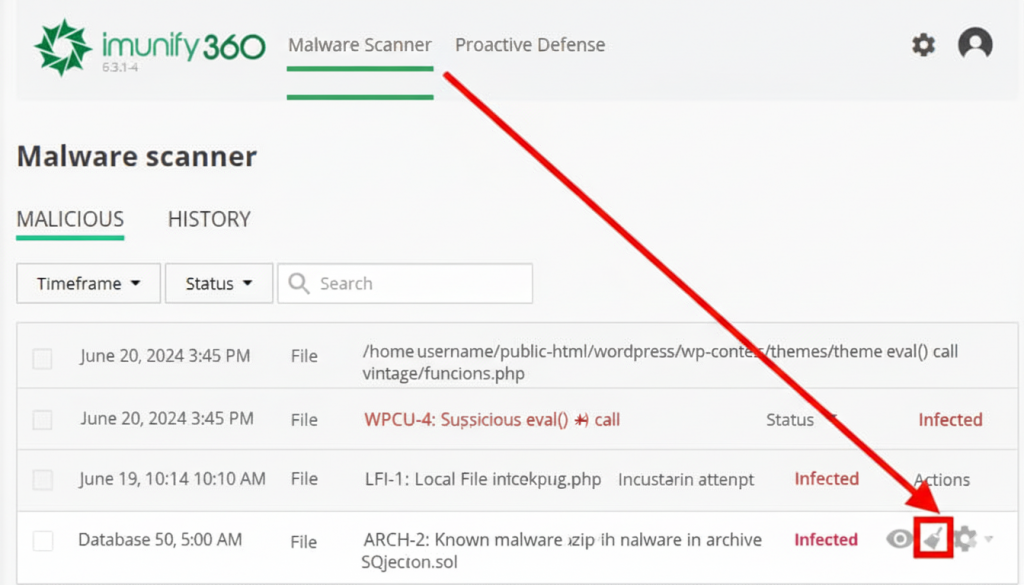The image size is (1024, 585).
Task: Open the Timeframe filter dropdown
Action: coord(88,283)
